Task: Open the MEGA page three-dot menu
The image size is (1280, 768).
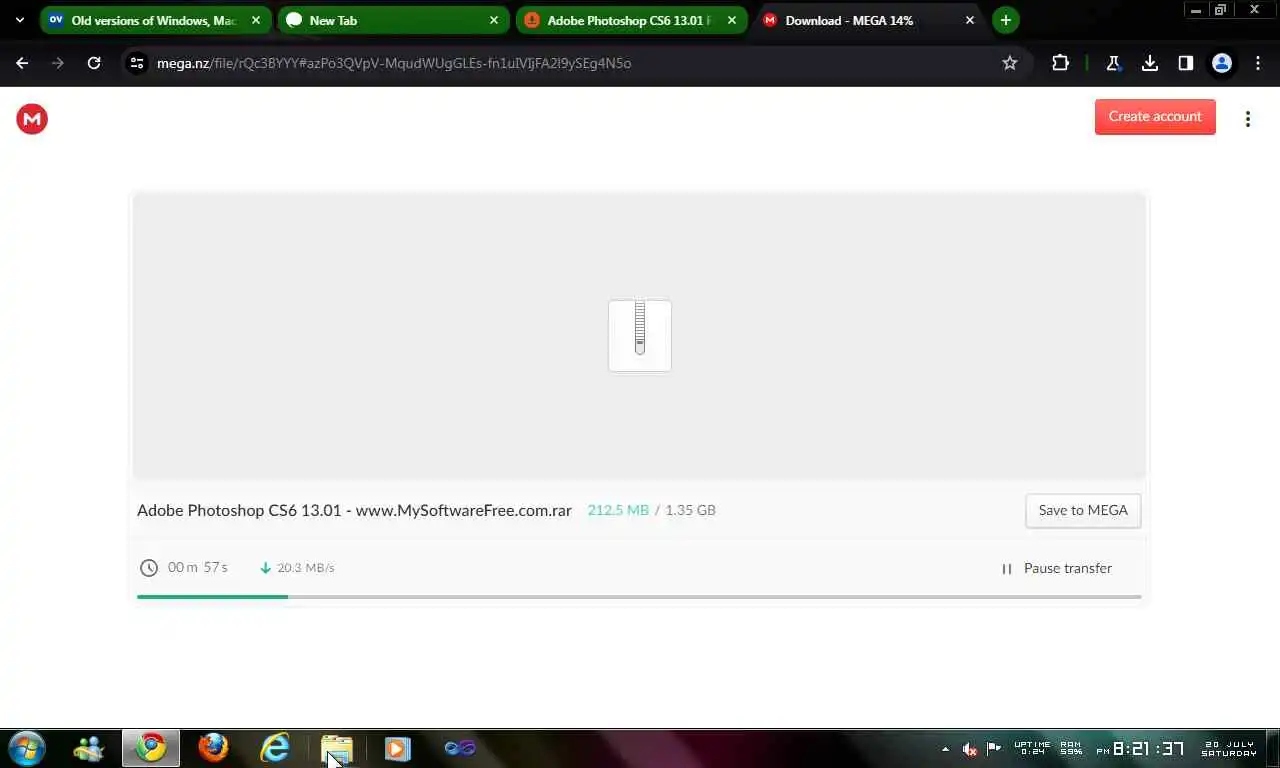Action: 1247,119
